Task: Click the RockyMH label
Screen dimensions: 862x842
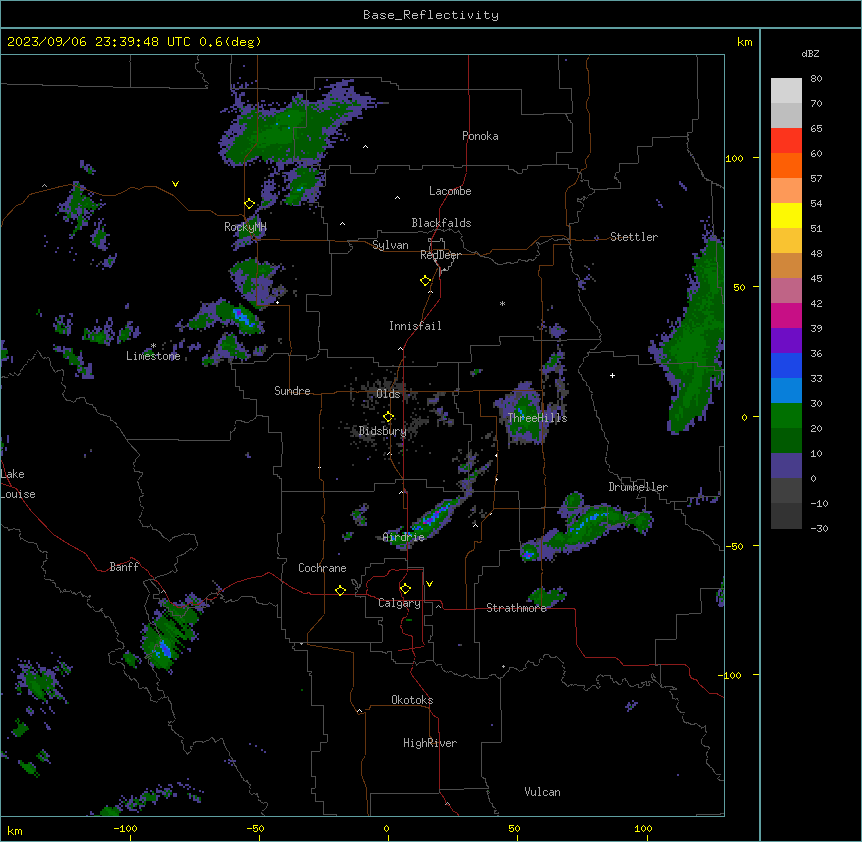Action: (245, 226)
